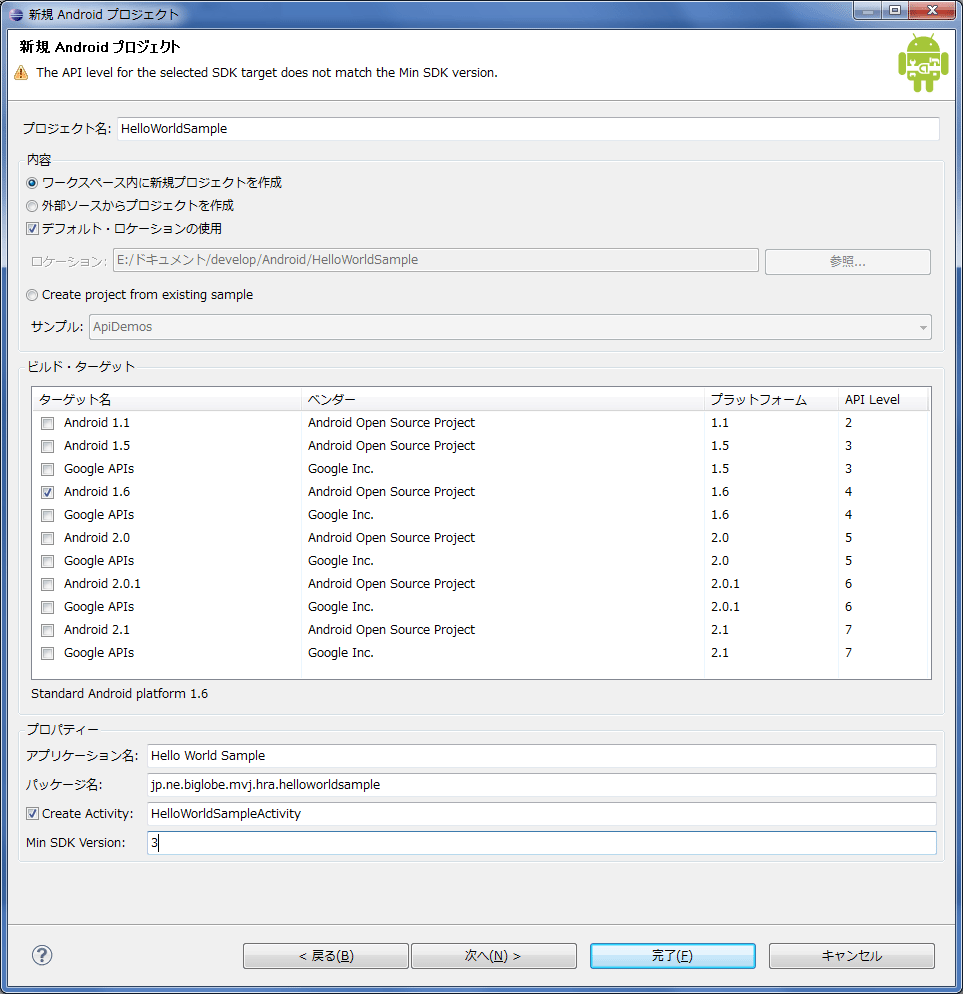Check the Android 2.1 target checkbox
The width and height of the screenshot is (963, 994).
click(x=48, y=630)
